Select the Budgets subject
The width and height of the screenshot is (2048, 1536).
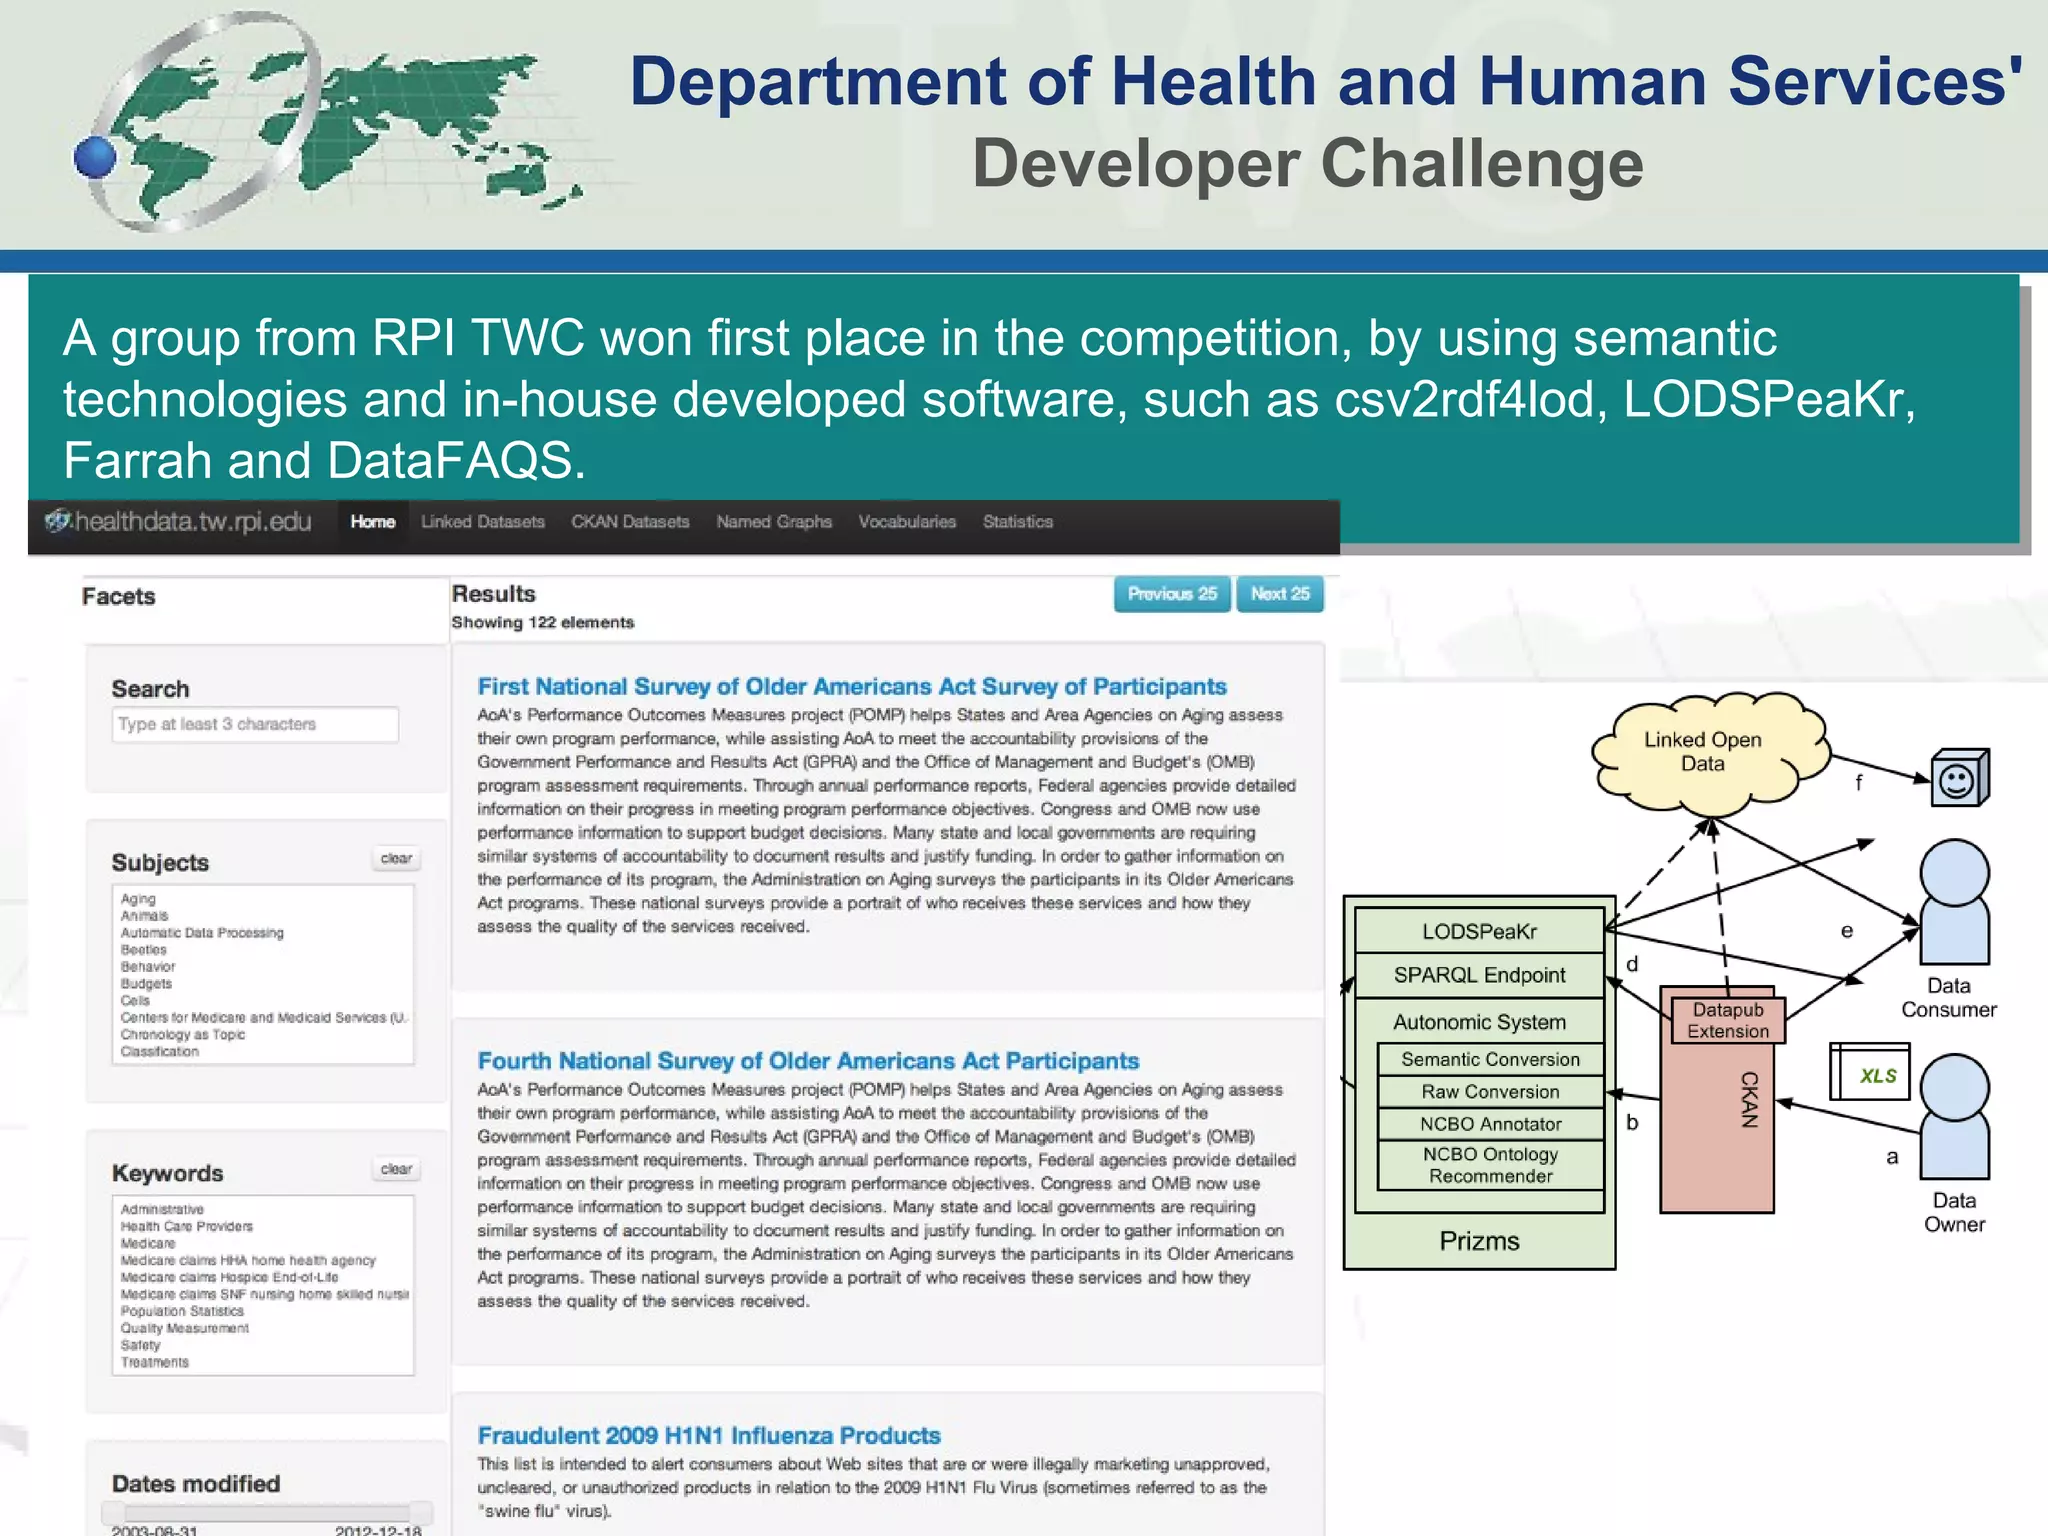click(146, 984)
